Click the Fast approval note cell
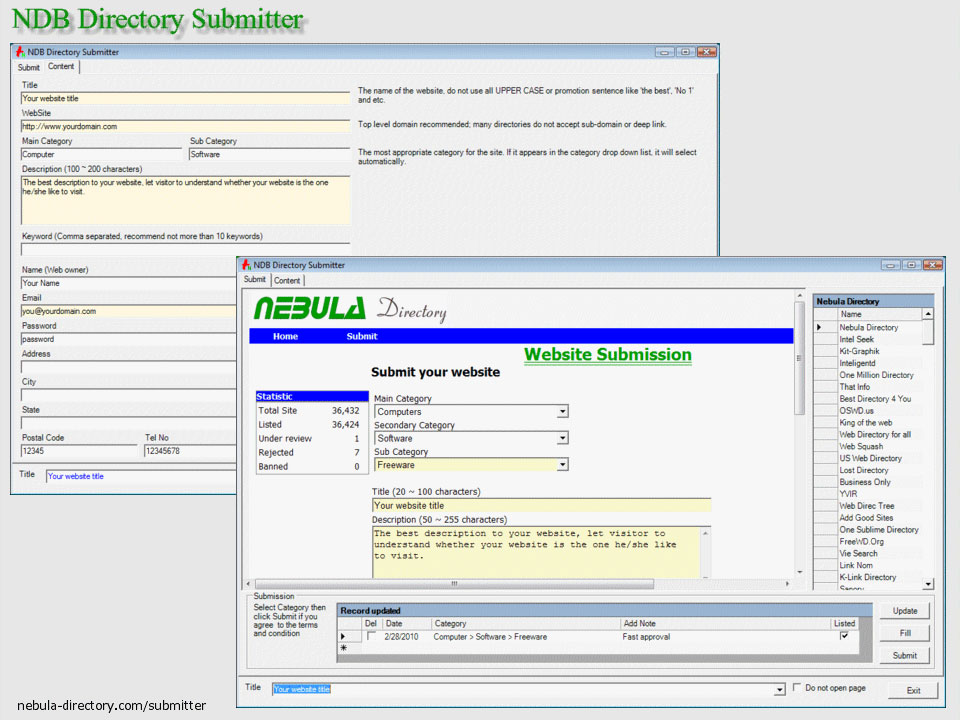This screenshot has width=960, height=720. (725, 637)
